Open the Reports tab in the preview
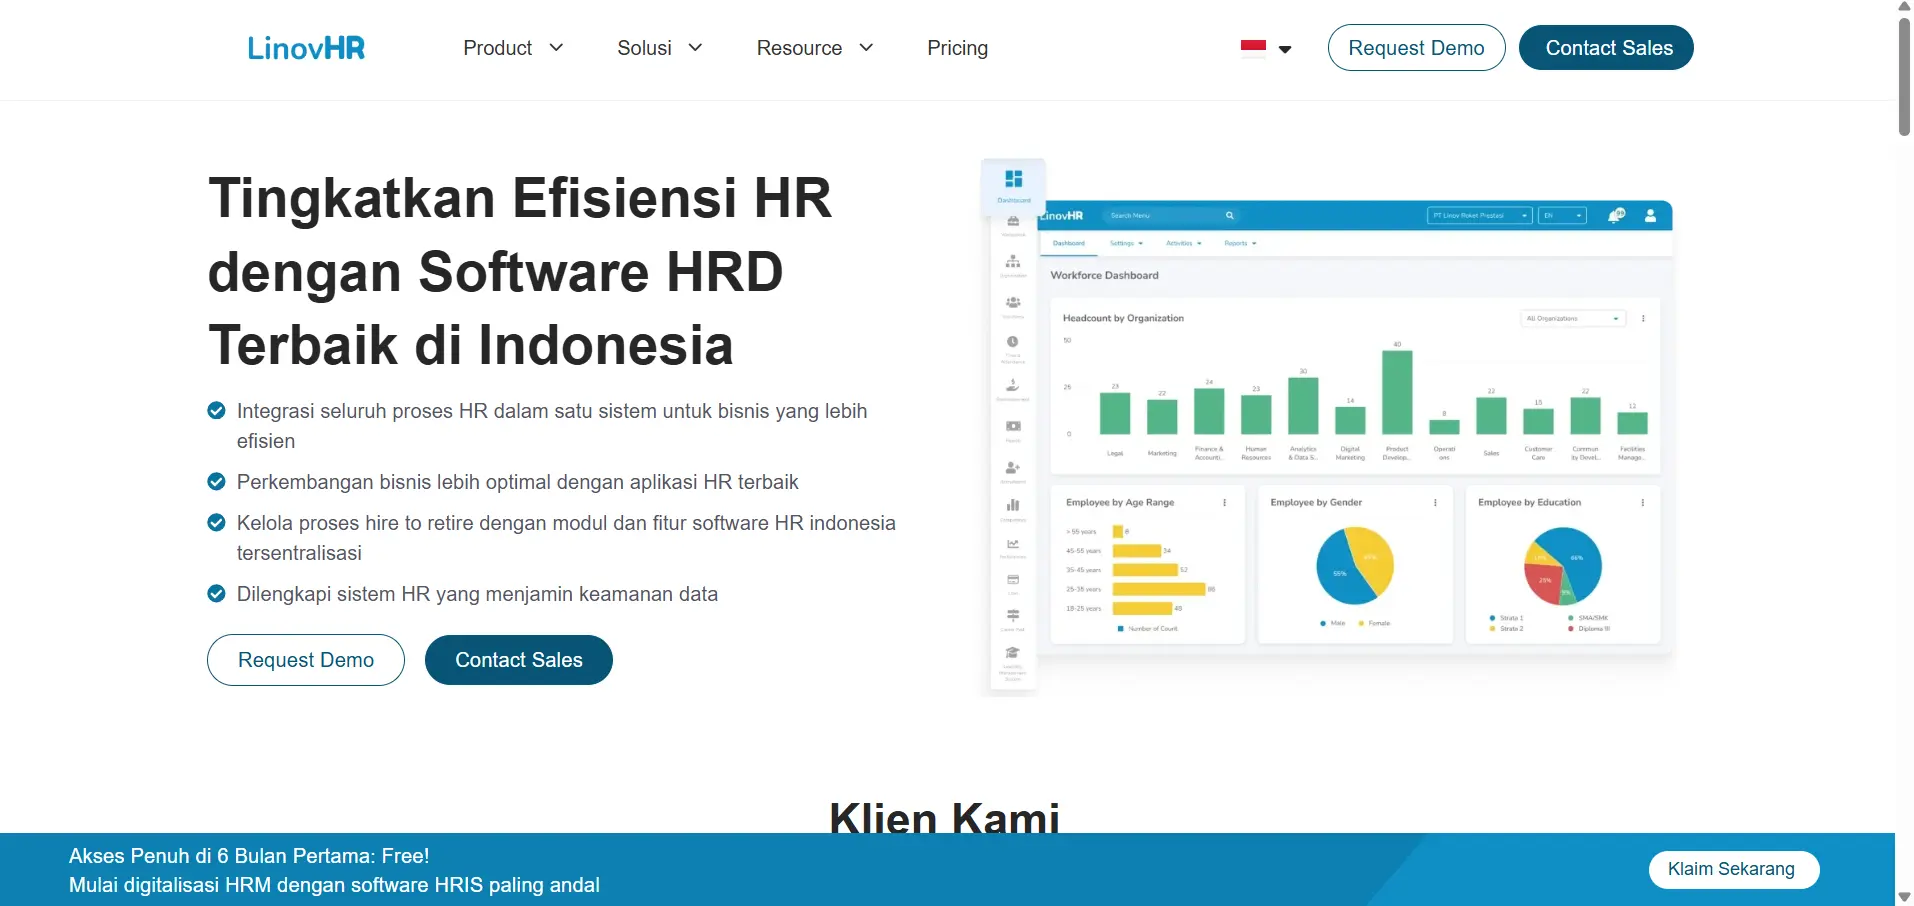1914x906 pixels. click(1240, 243)
